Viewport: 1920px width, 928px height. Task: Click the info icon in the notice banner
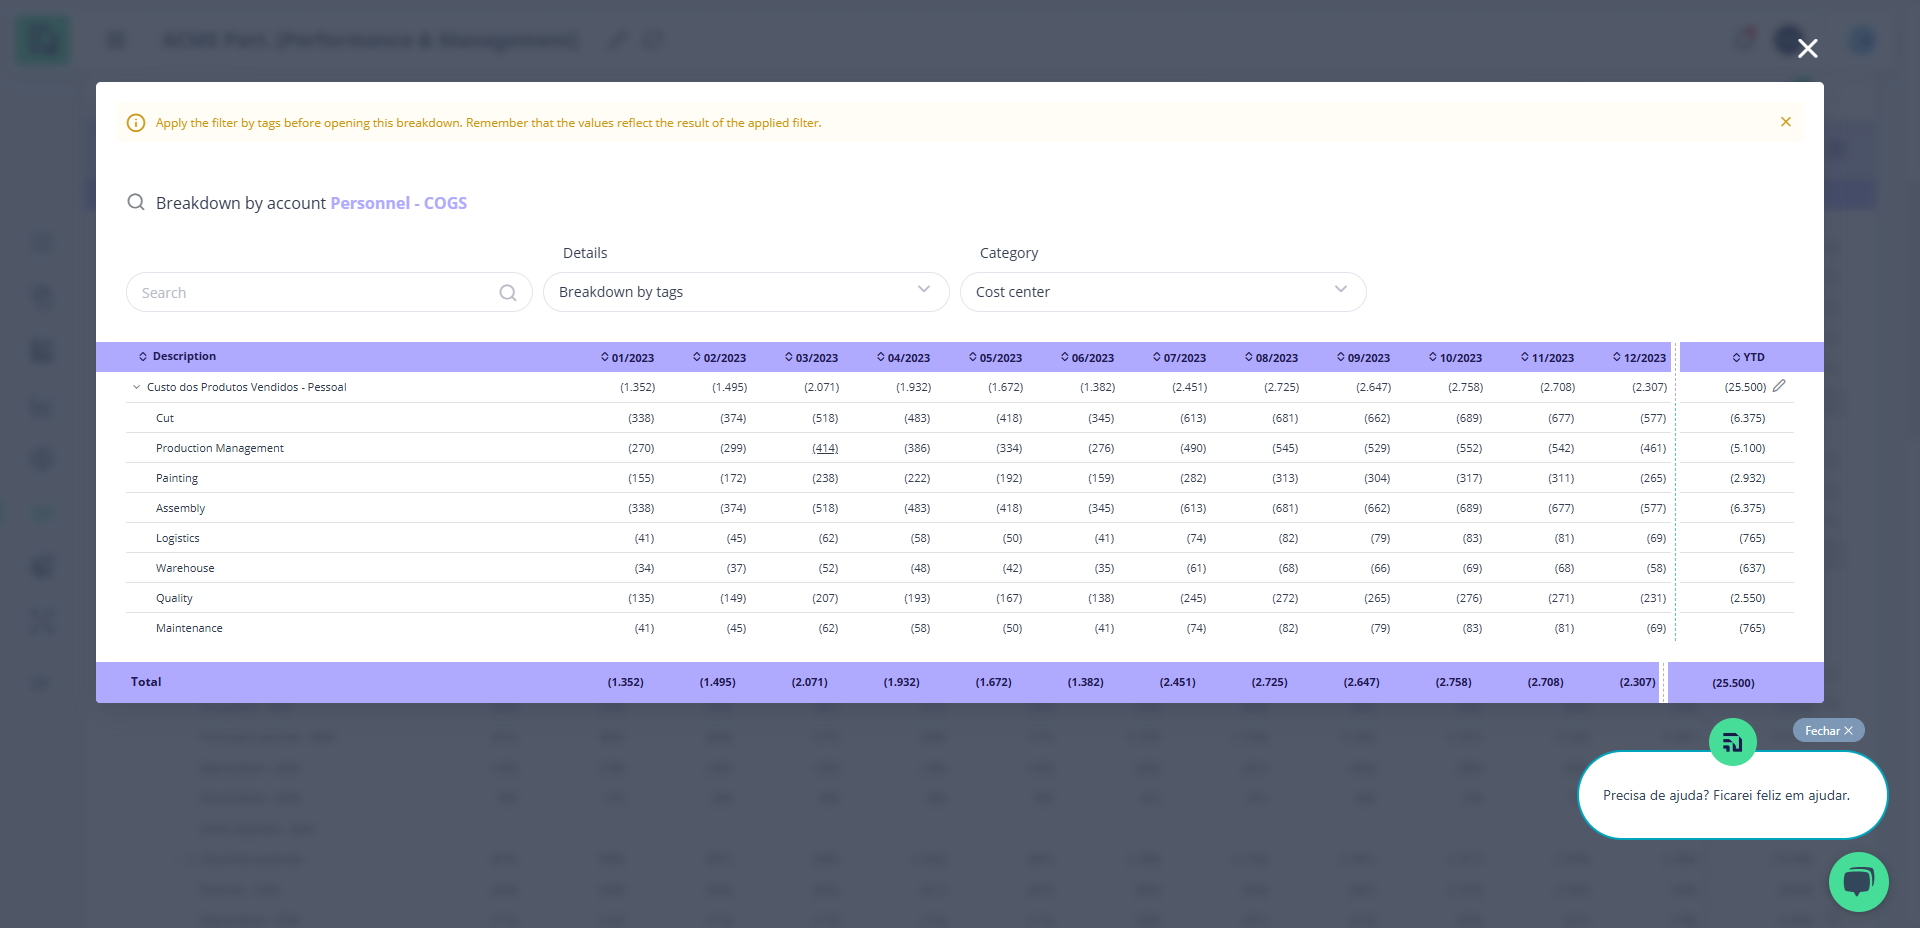click(x=136, y=123)
